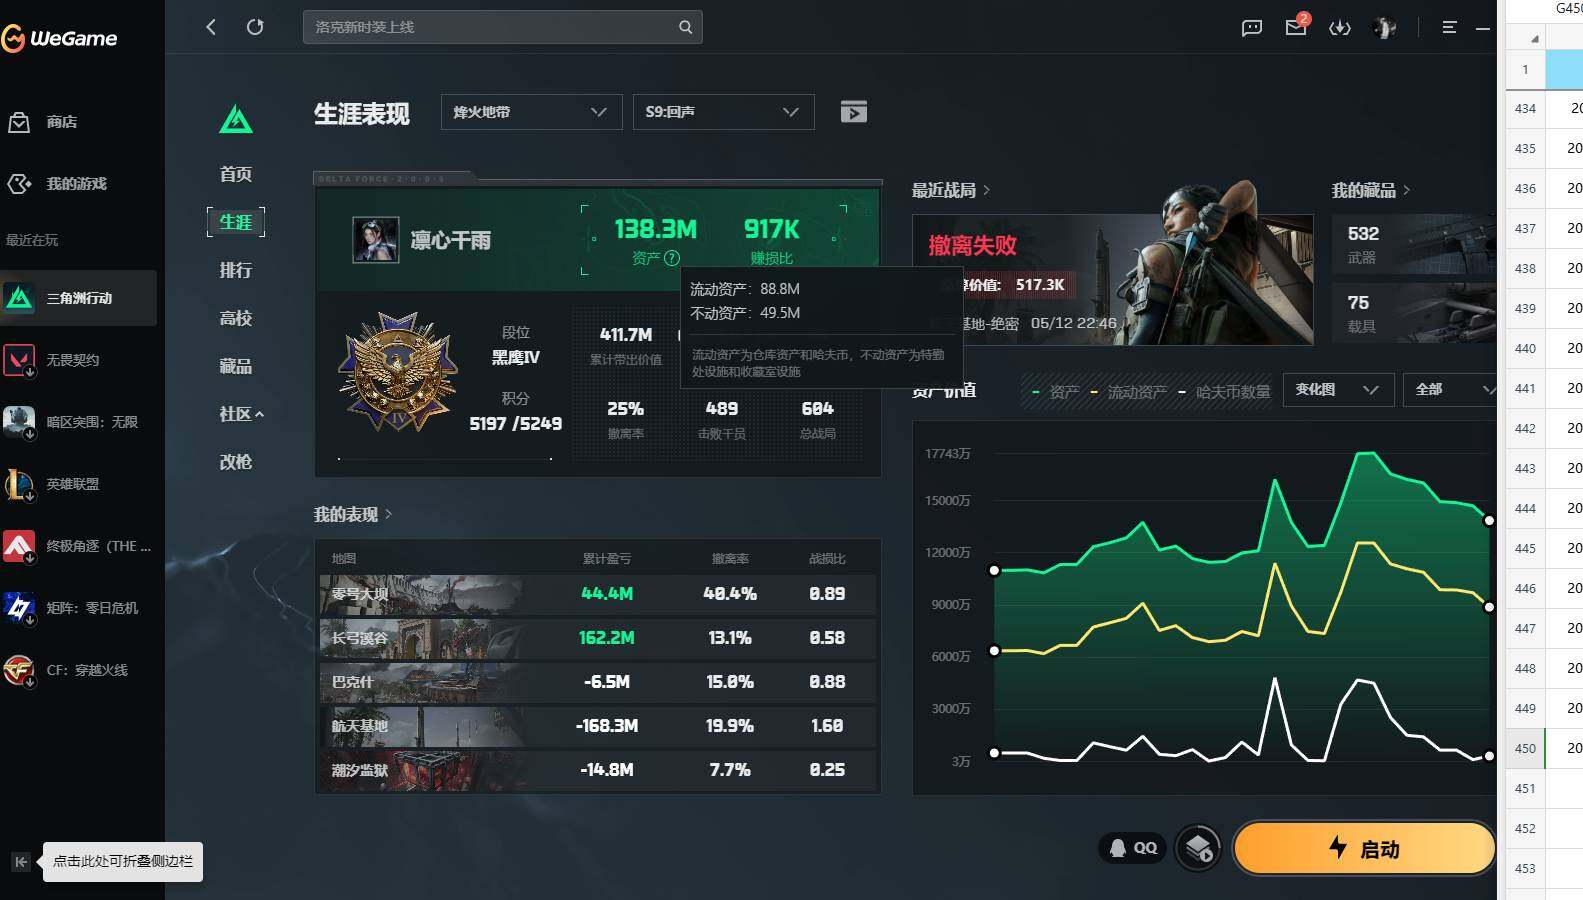
Task: Click the WeGame logo
Action: point(60,38)
